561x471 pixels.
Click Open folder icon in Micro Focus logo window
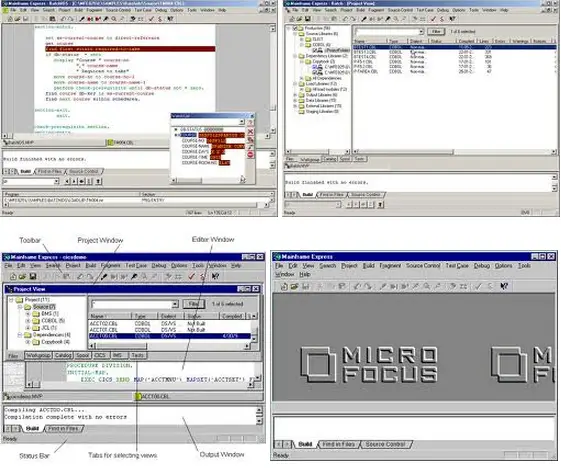point(295,286)
